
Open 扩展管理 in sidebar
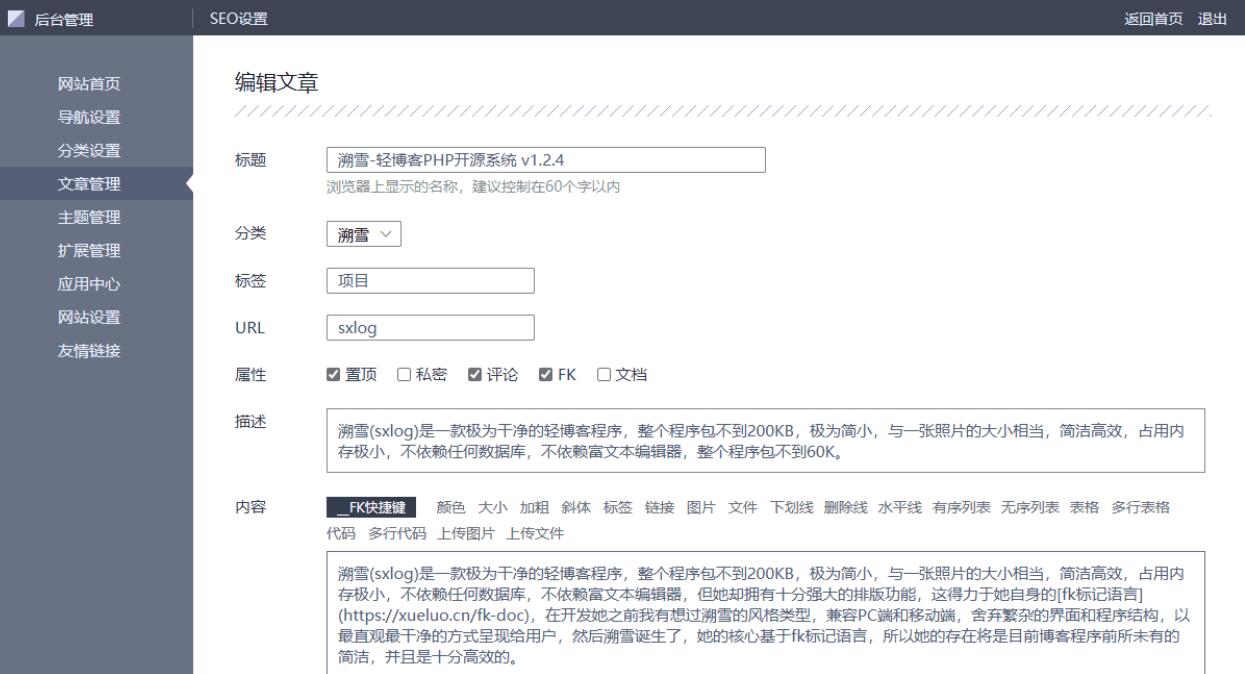[89, 251]
